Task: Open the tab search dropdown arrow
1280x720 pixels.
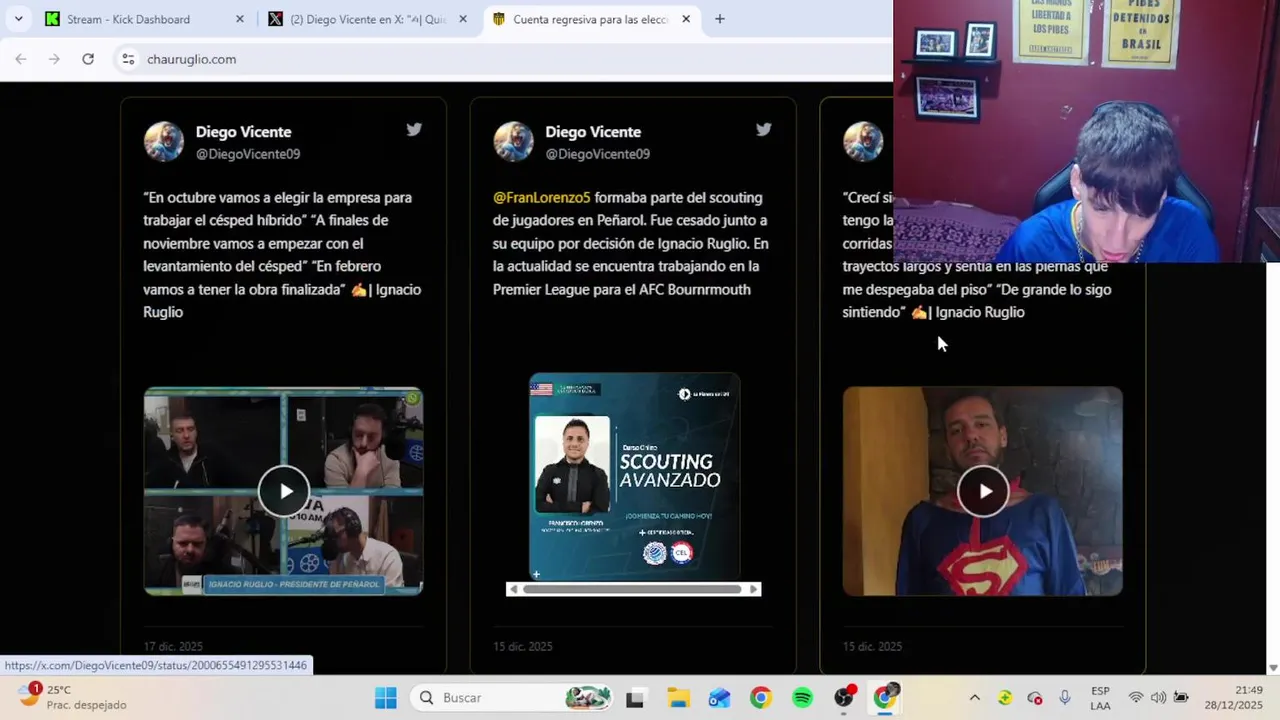Action: click(x=18, y=19)
